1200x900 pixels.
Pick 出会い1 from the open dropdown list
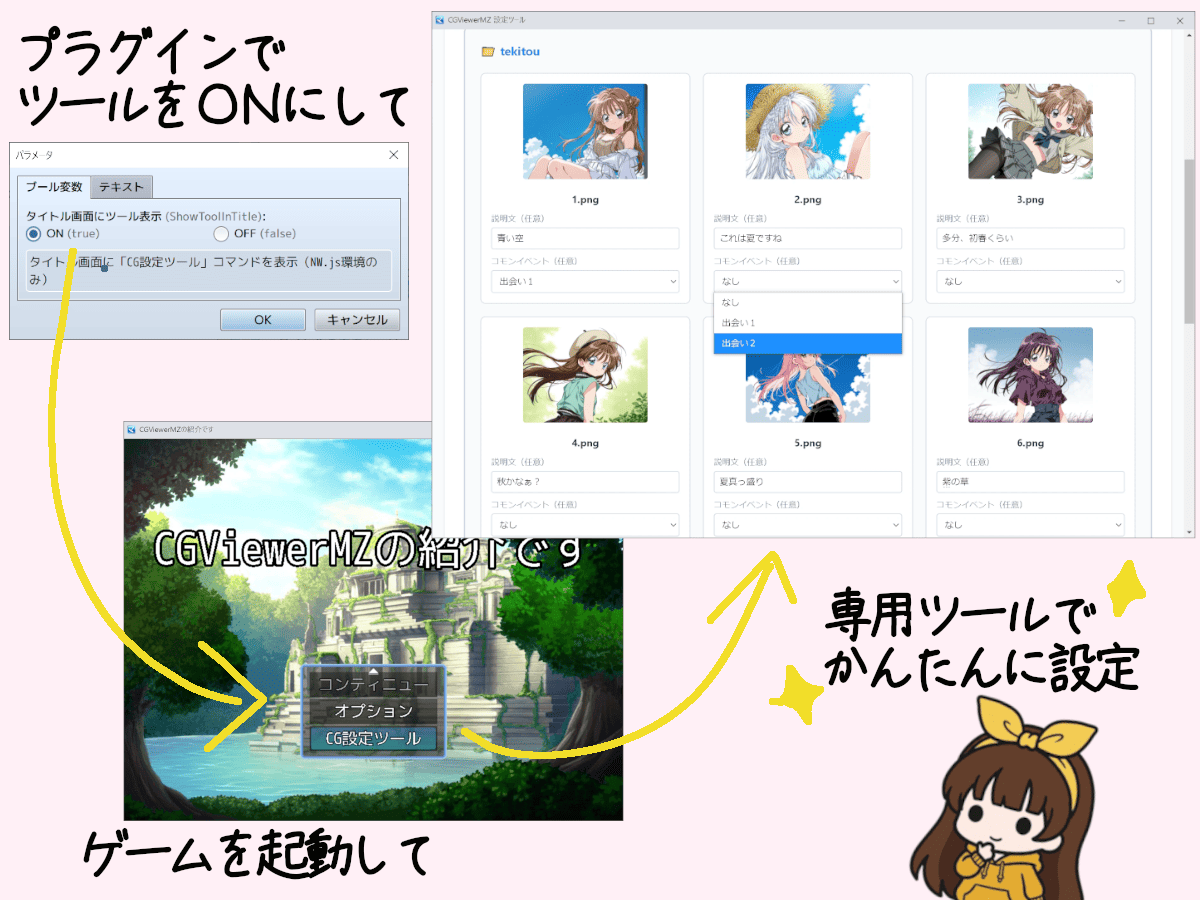coord(808,323)
